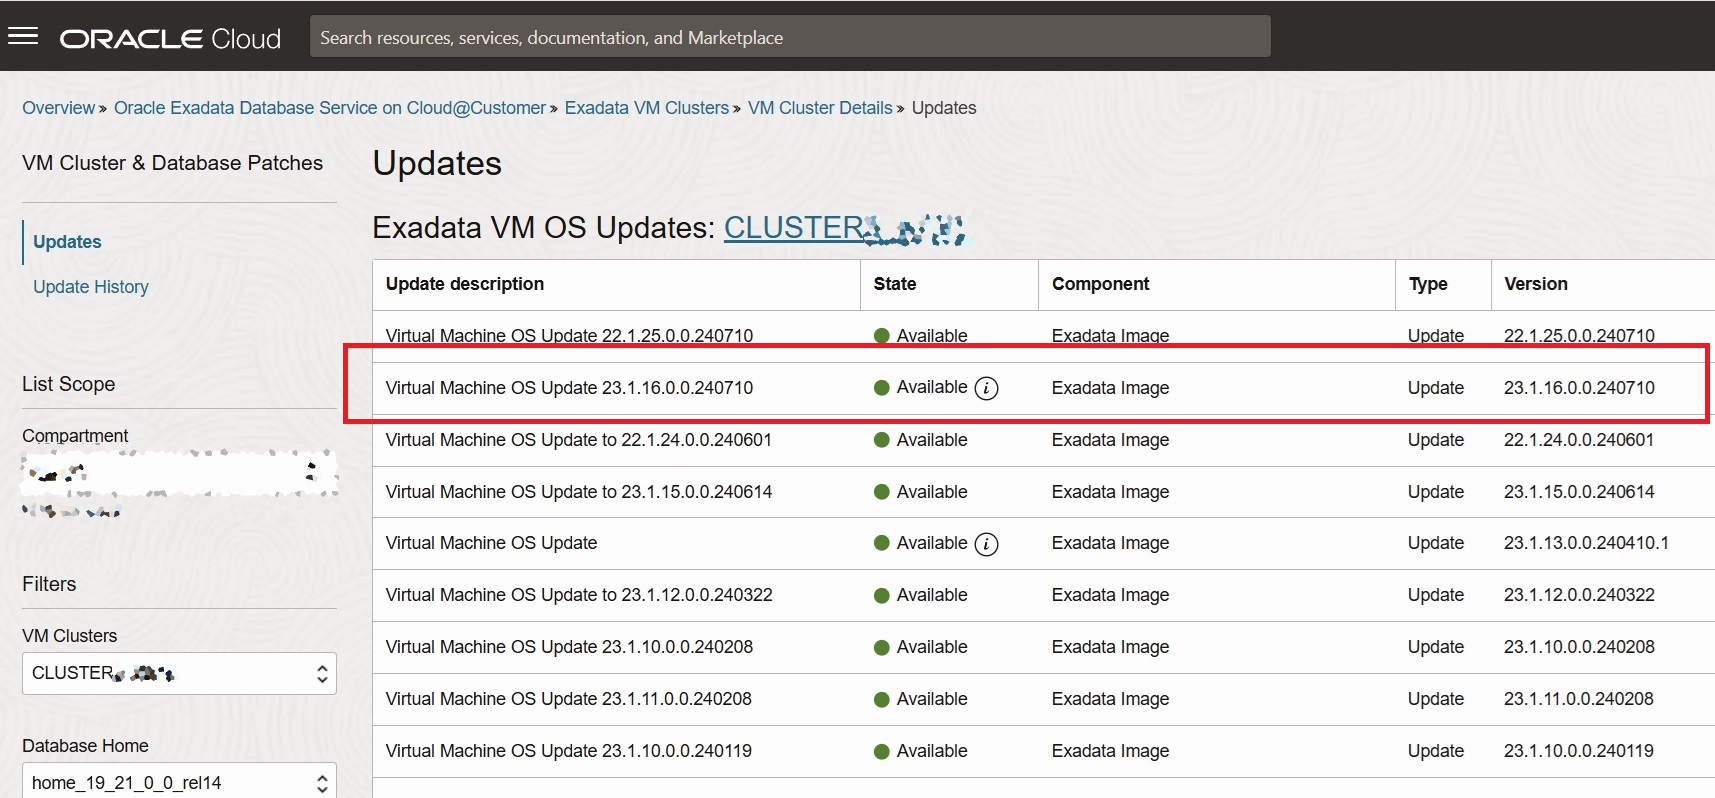Screen dimensions: 1715x798
Task: Click Update type cell for 23.1.13.0.0.240410.1
Action: click(x=1436, y=543)
